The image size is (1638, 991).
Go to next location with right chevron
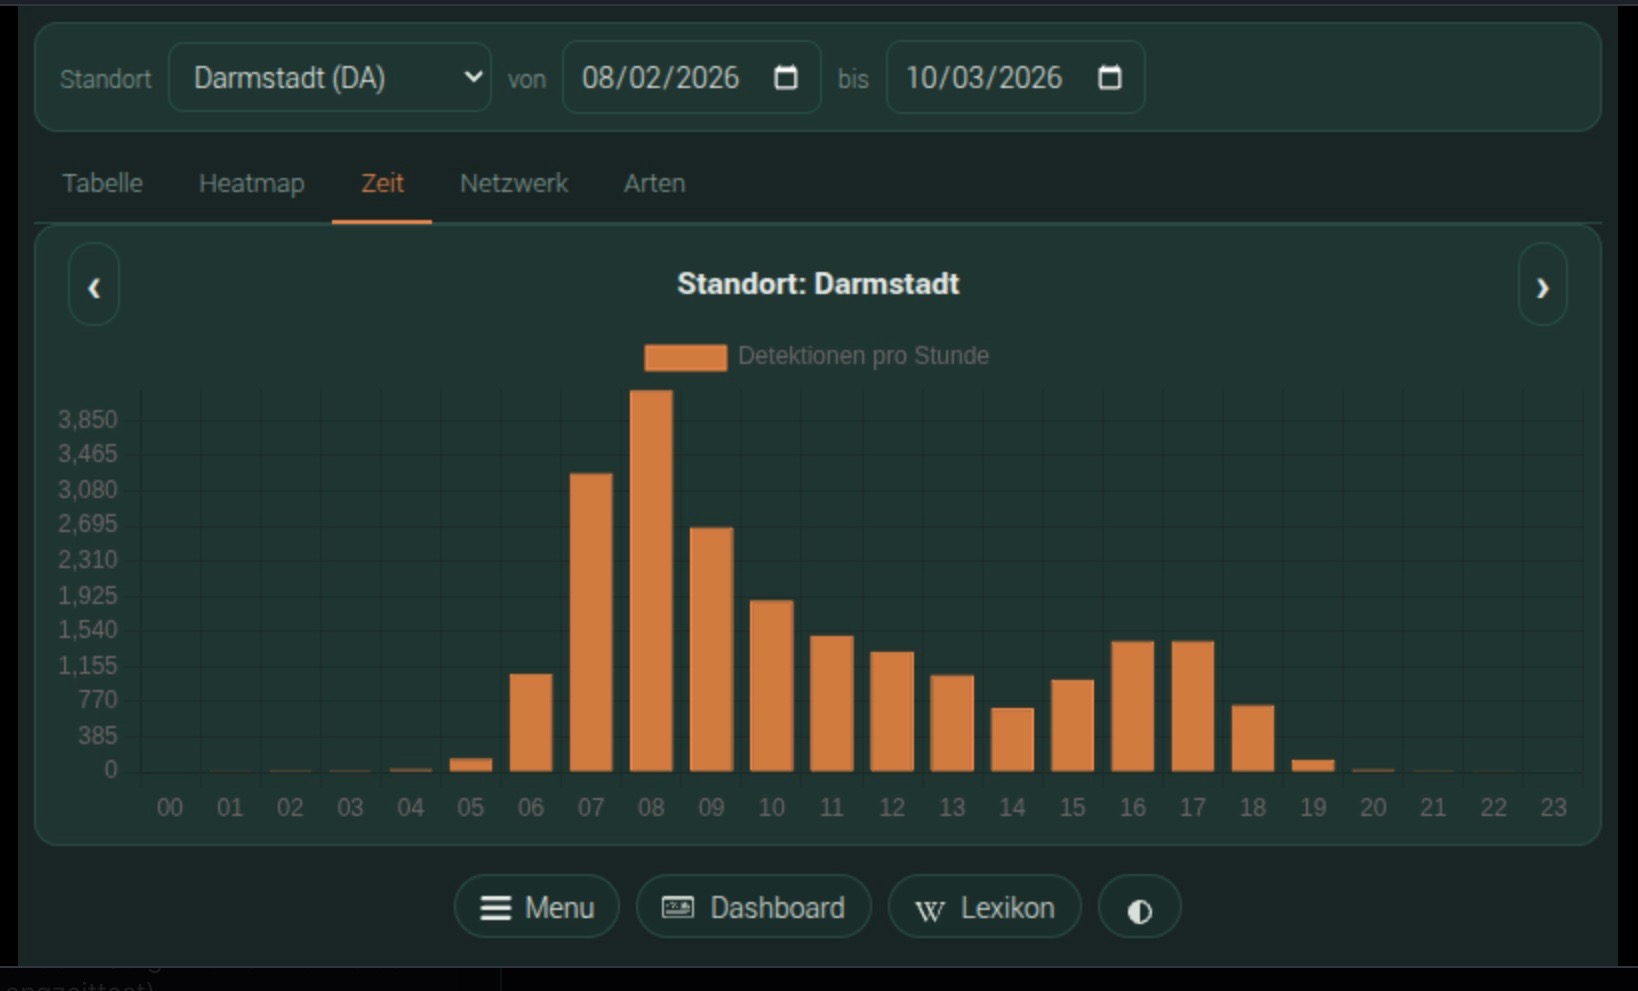click(x=1541, y=286)
